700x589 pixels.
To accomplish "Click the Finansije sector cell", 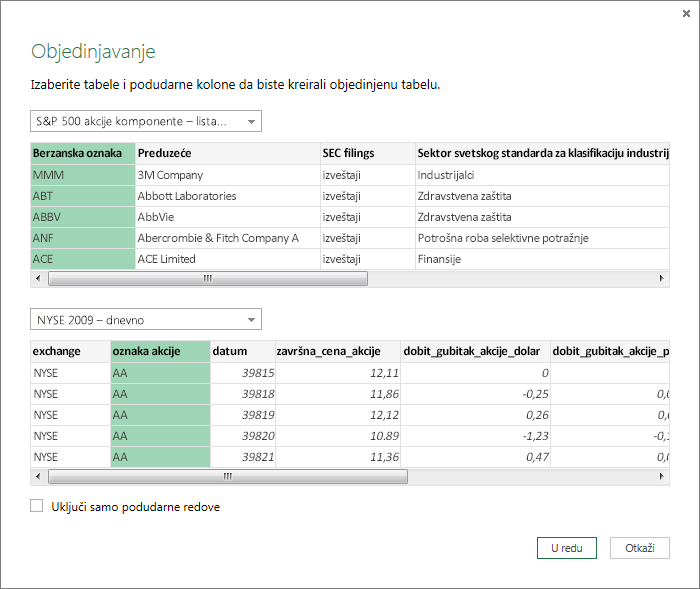I will pyautogui.click(x=542, y=259).
